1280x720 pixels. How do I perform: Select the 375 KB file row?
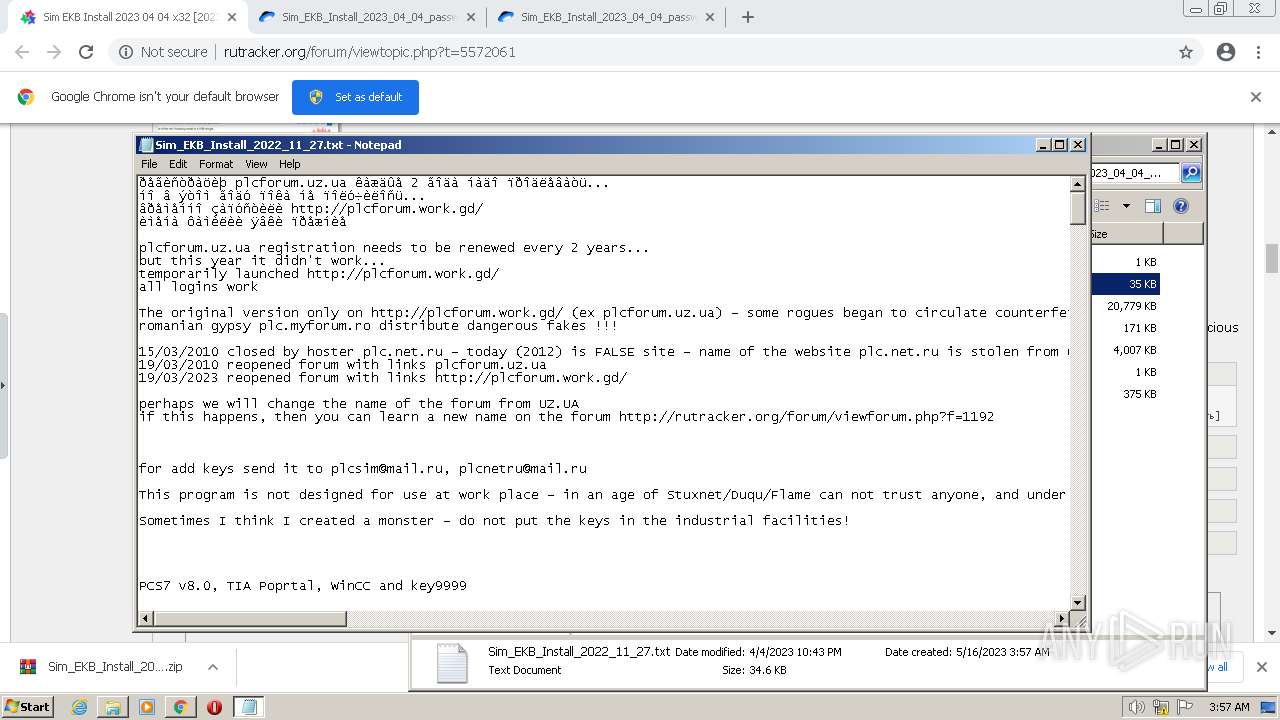[x=1126, y=394]
